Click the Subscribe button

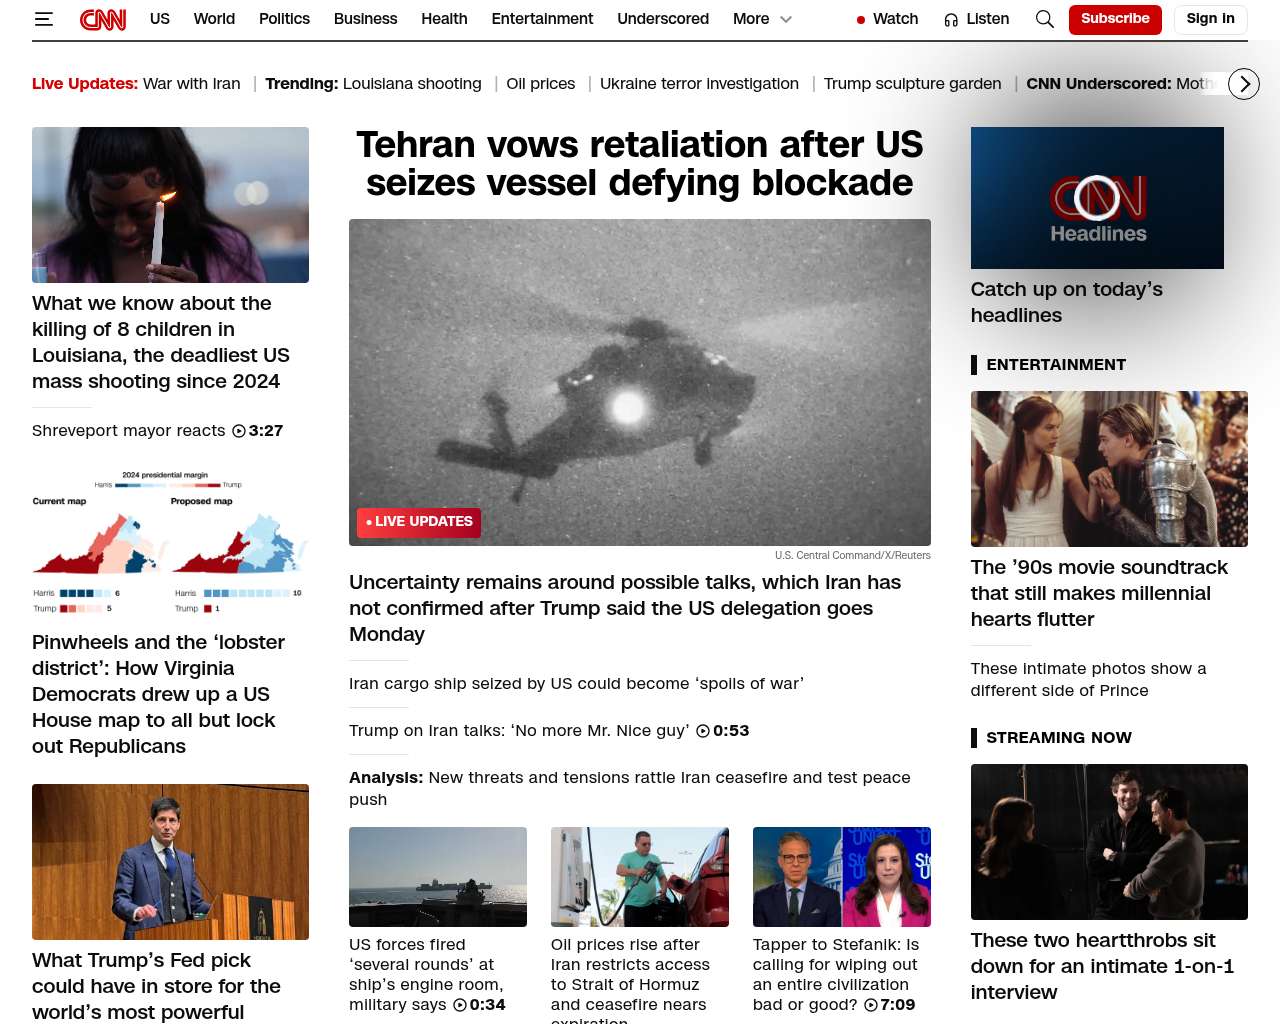click(1115, 19)
